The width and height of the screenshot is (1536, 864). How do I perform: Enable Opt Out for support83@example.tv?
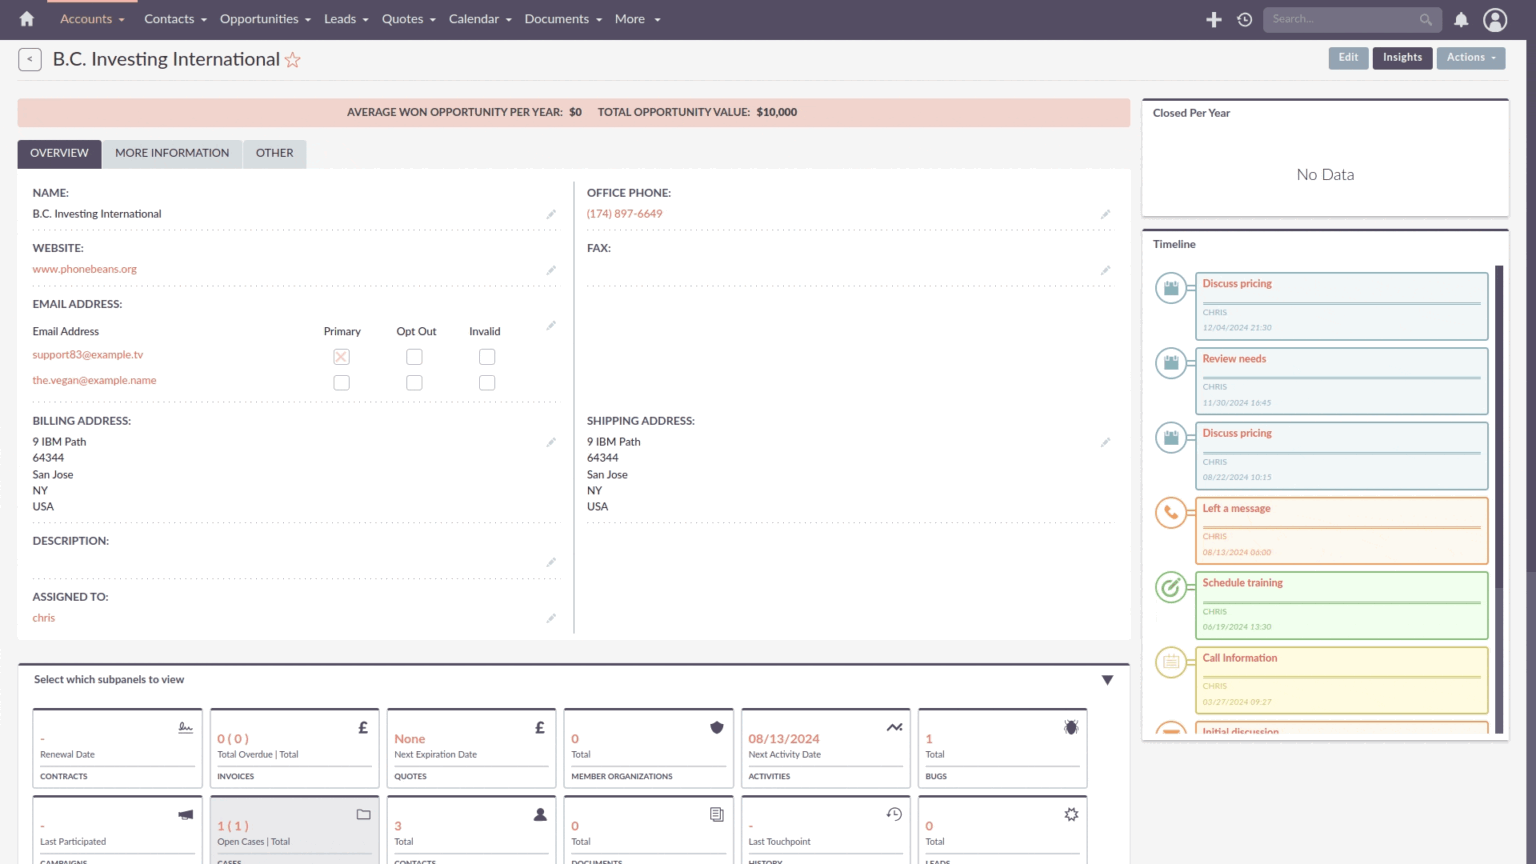point(414,356)
